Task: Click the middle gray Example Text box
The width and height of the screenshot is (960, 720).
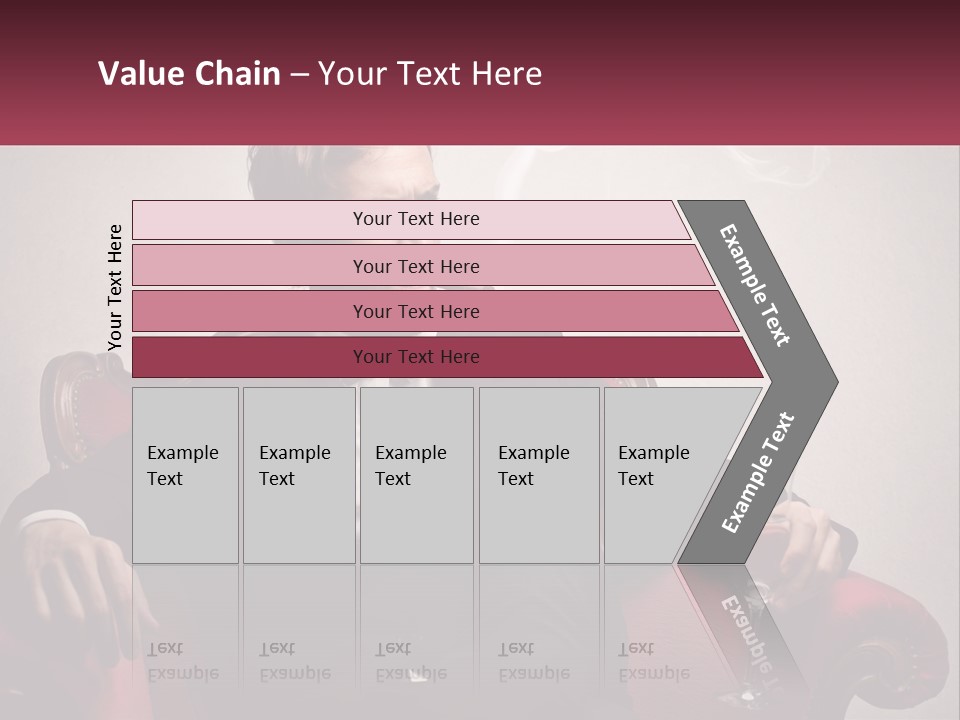Action: click(x=416, y=475)
